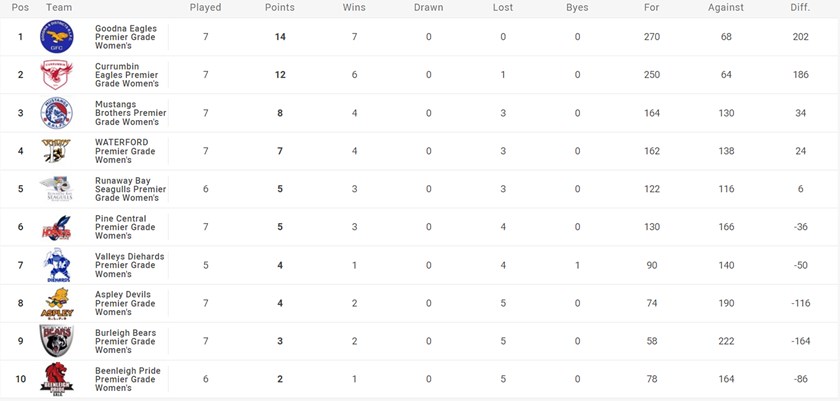Click the Valleys Diehards team logo
This screenshot has height=401, width=840.
click(56, 265)
